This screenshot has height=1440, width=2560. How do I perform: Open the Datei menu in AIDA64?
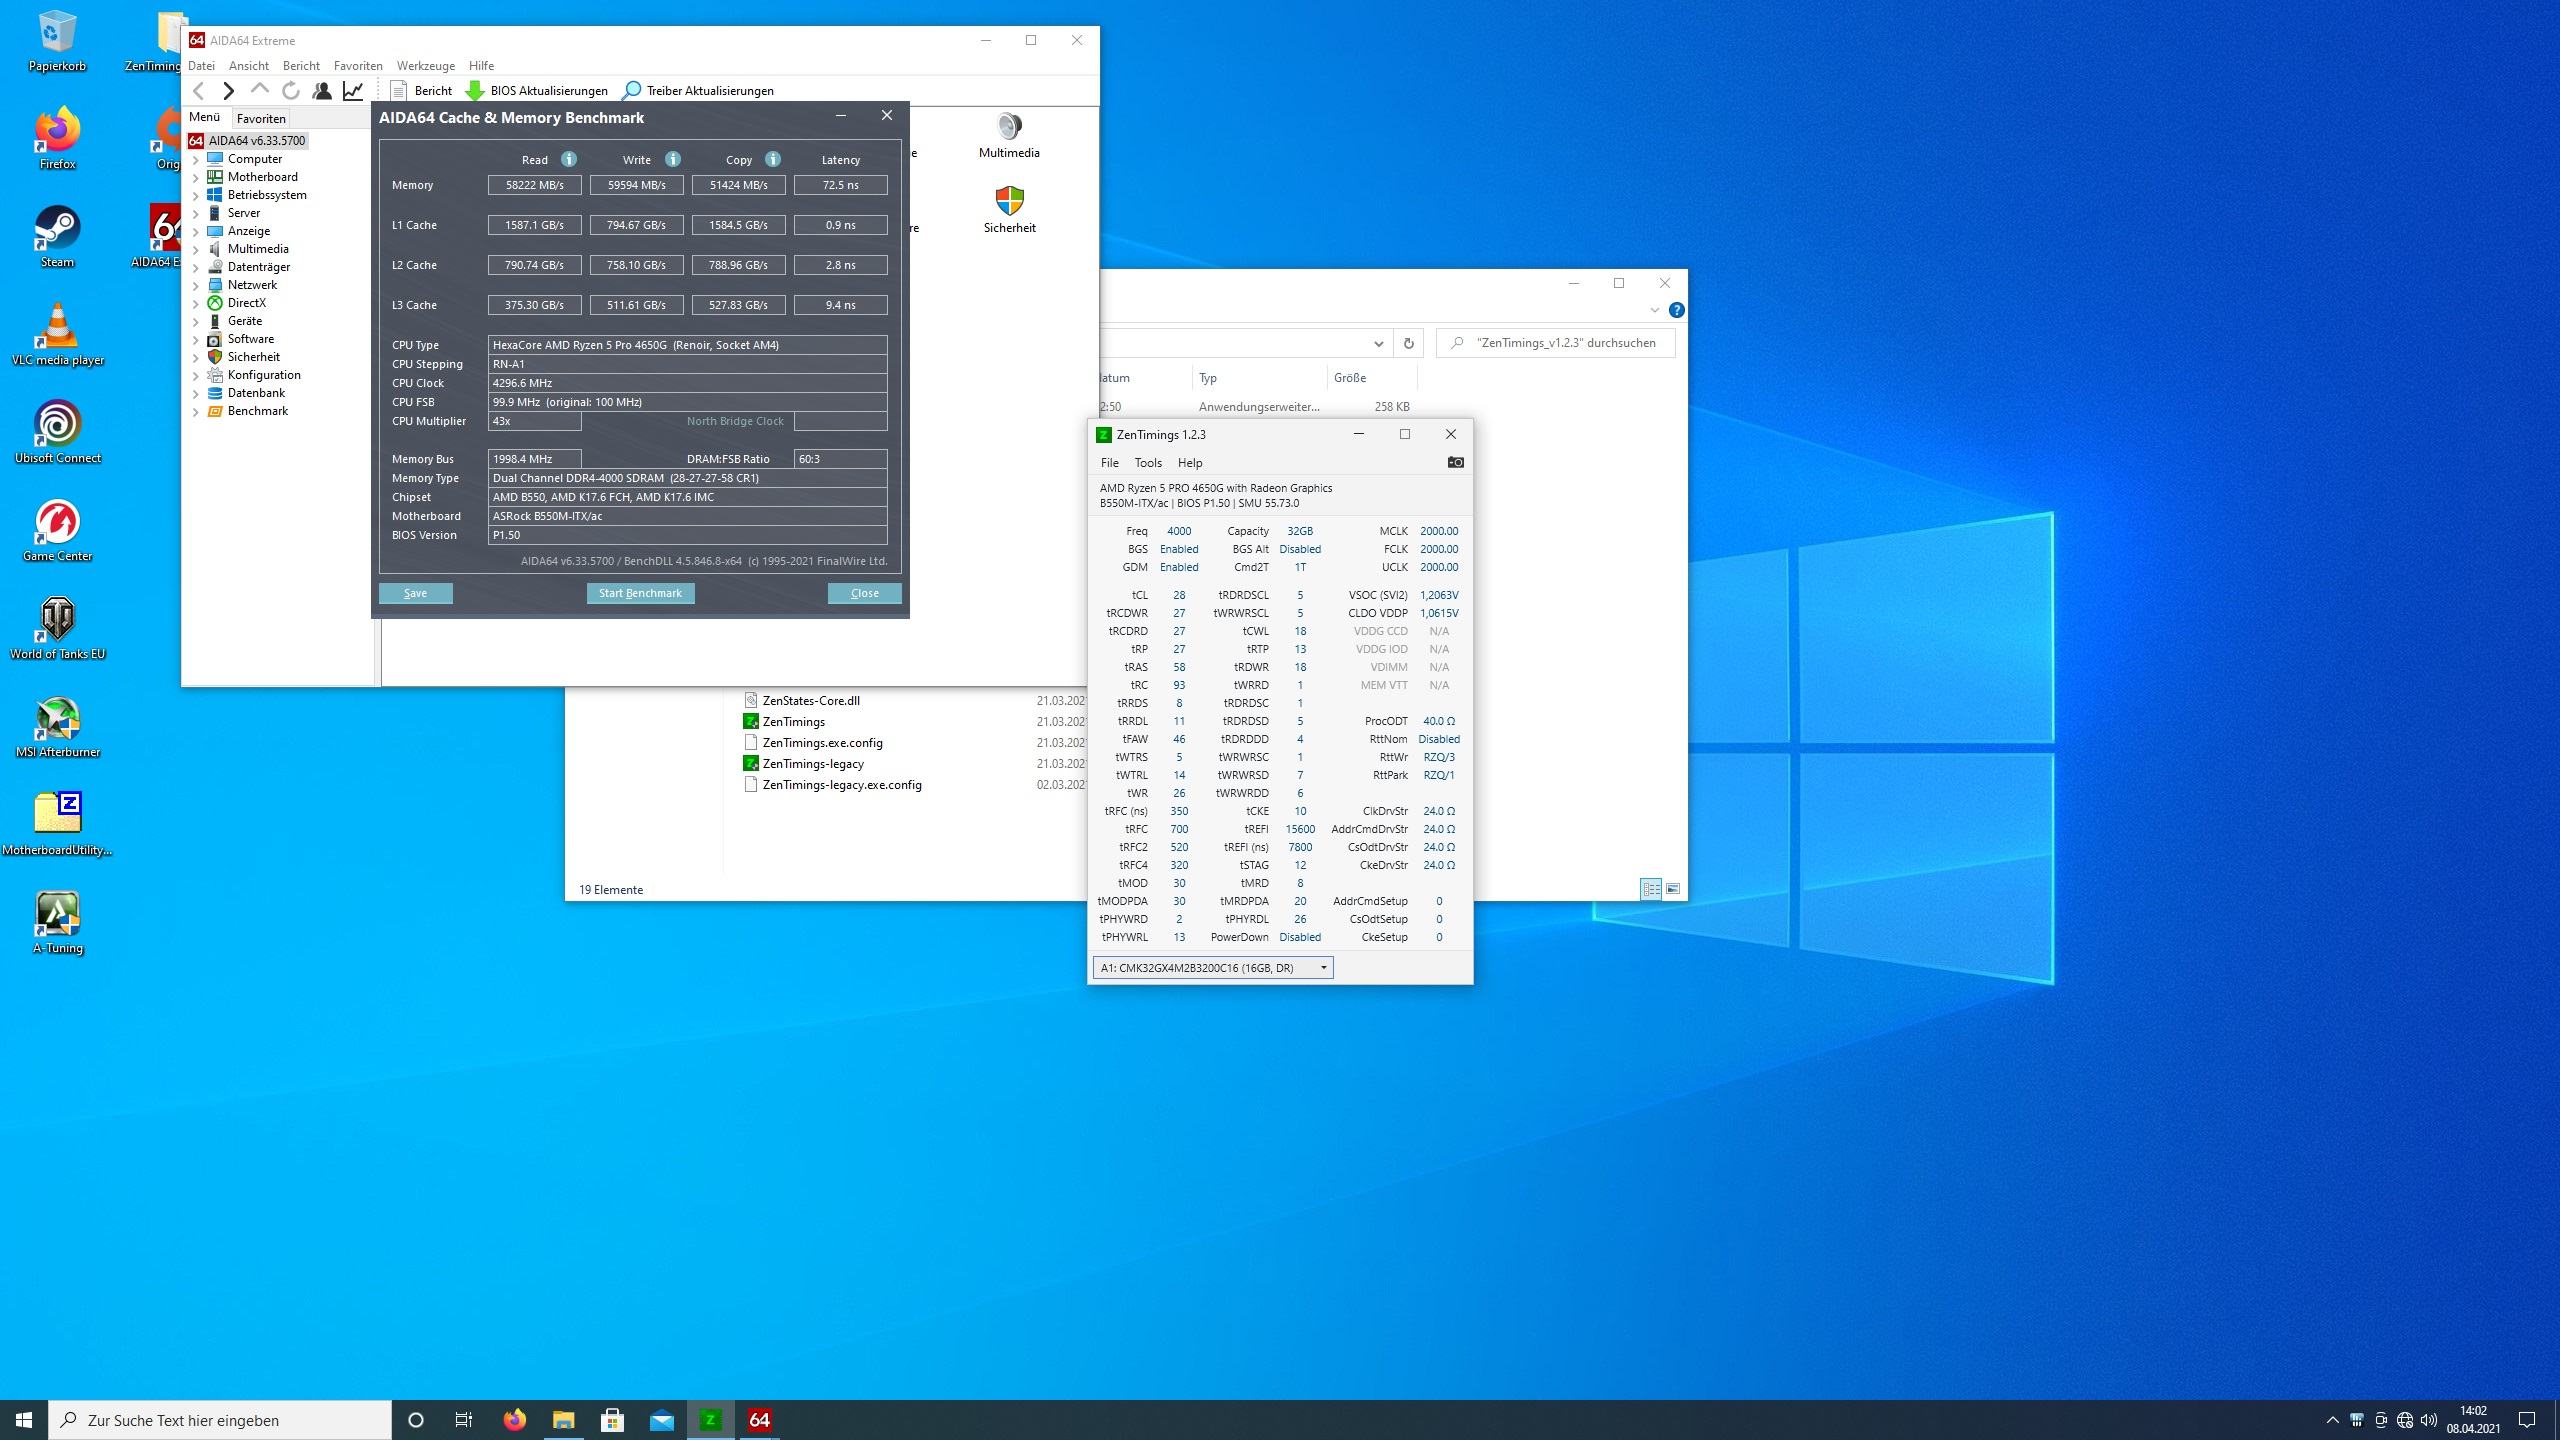(x=202, y=66)
